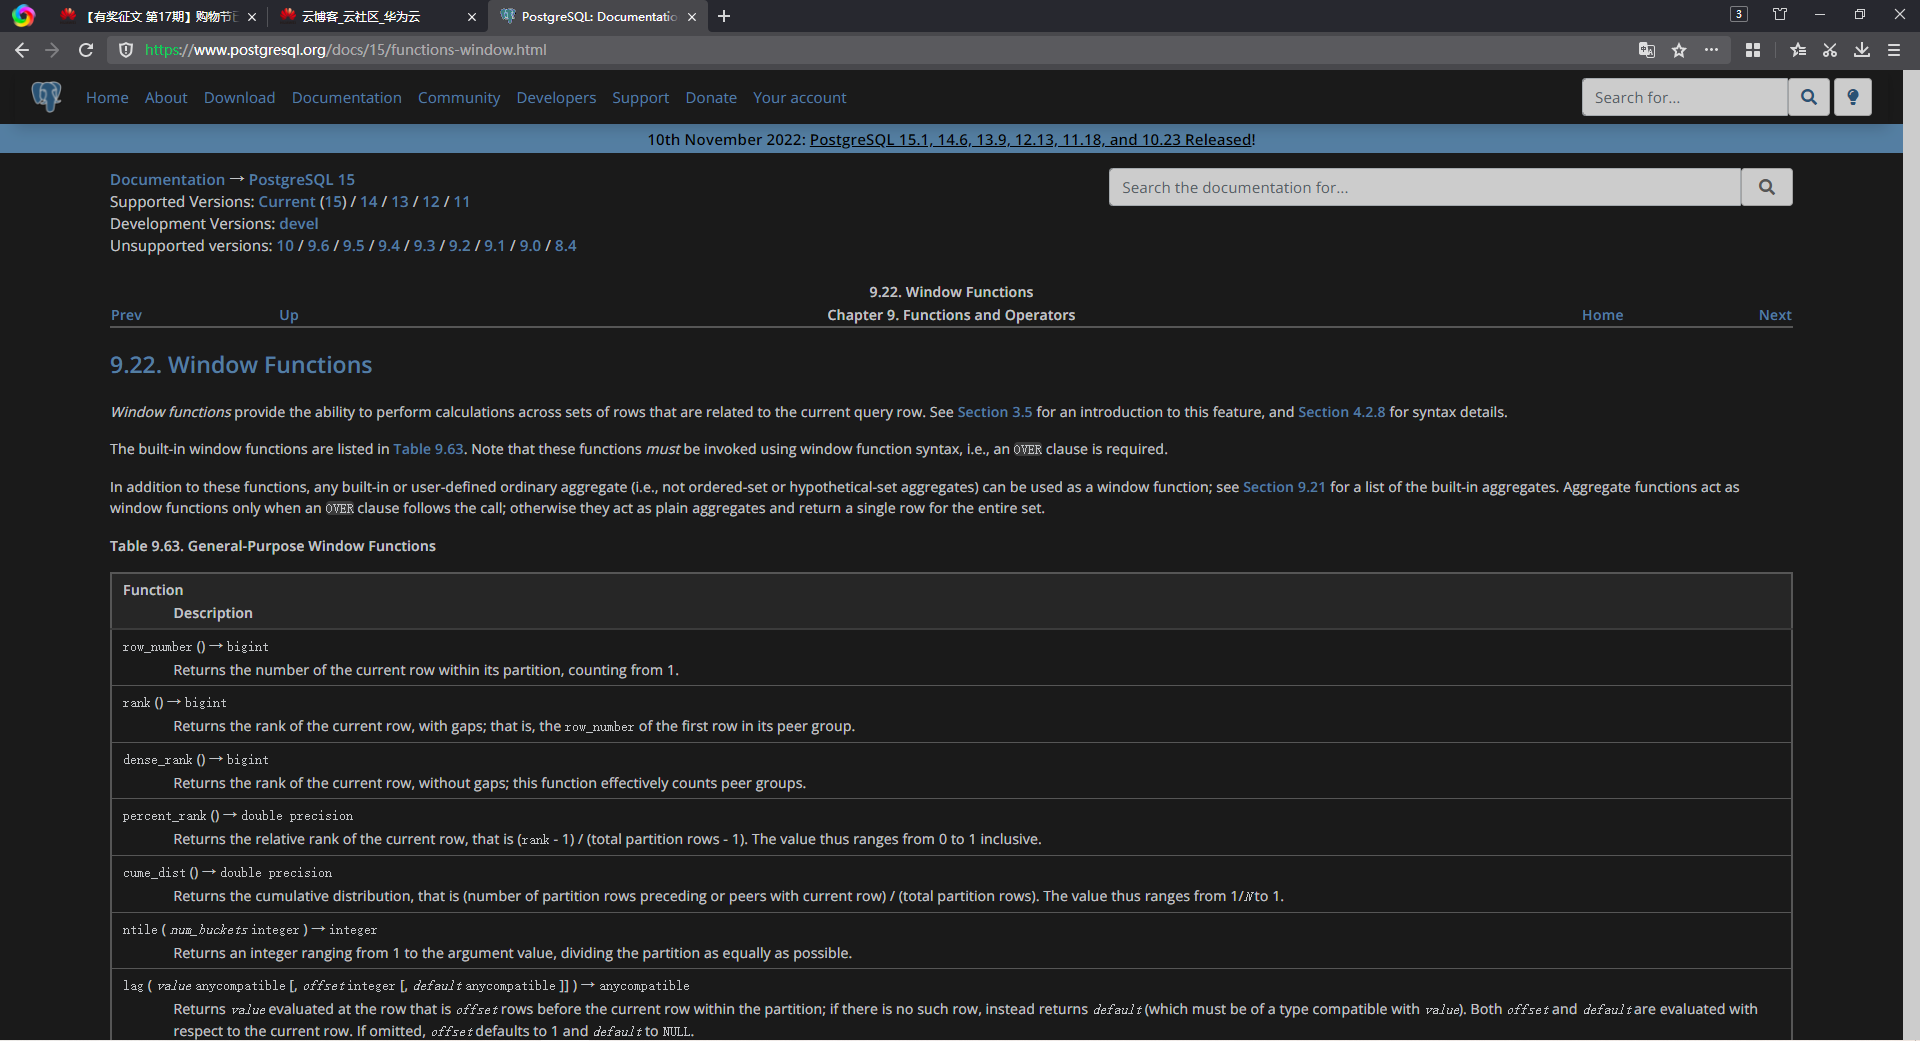Open the favorites list icon
This screenshot has width=1920, height=1041.
click(1798, 50)
